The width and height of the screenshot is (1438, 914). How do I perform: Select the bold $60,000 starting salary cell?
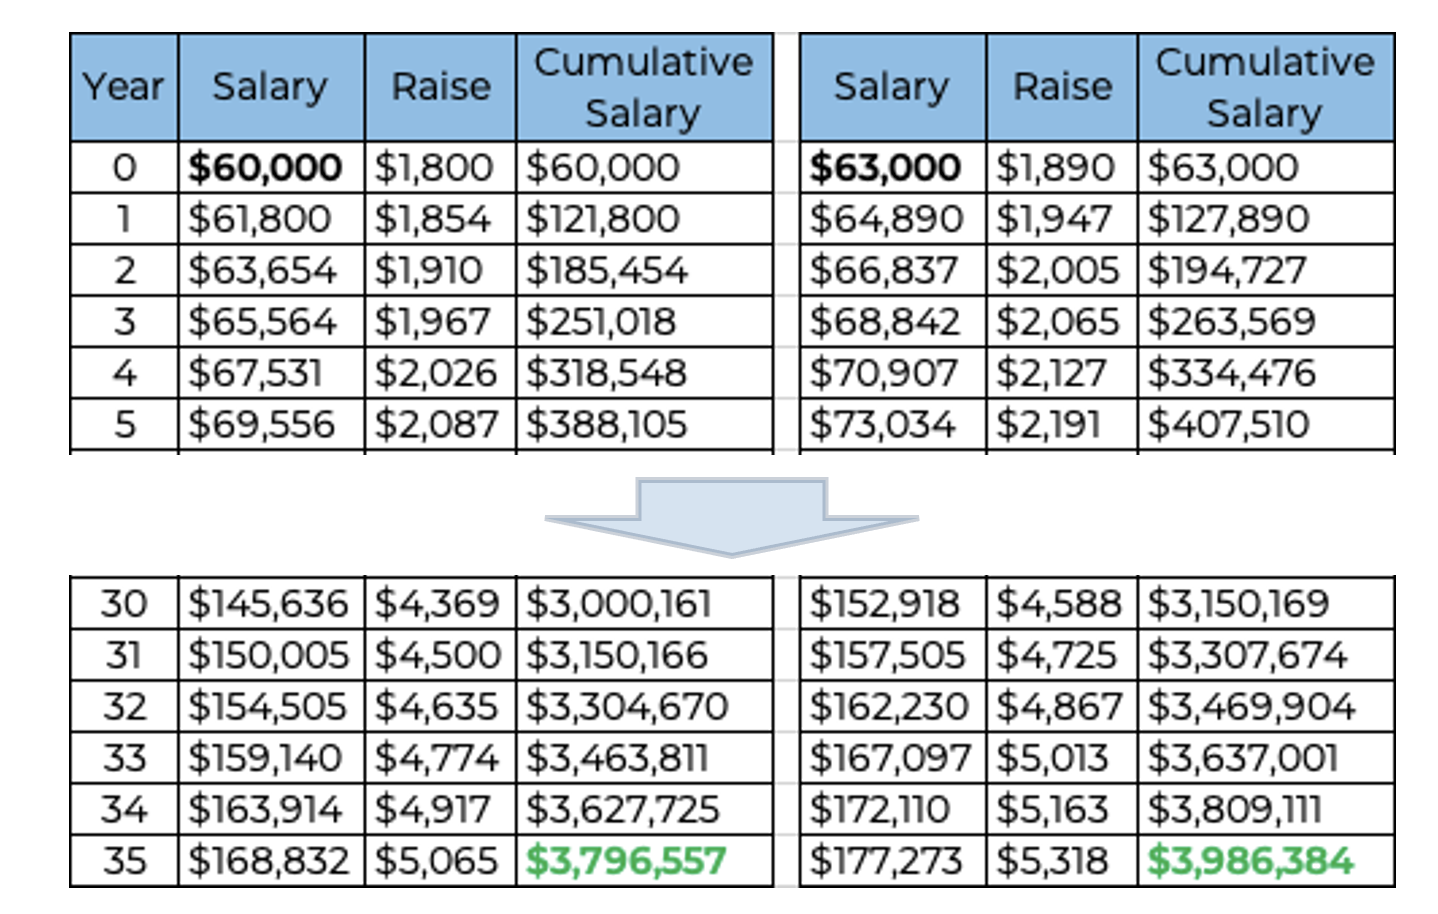266,167
